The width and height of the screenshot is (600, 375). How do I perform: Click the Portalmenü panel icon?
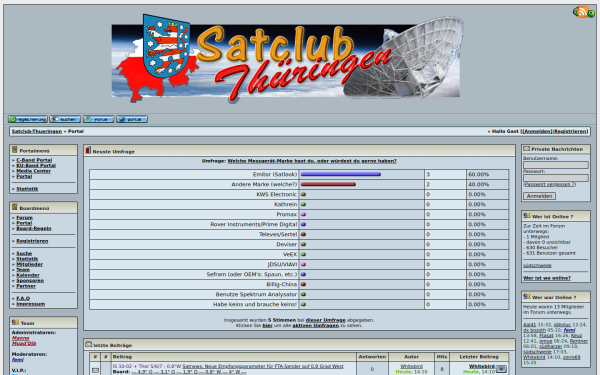[15, 150]
